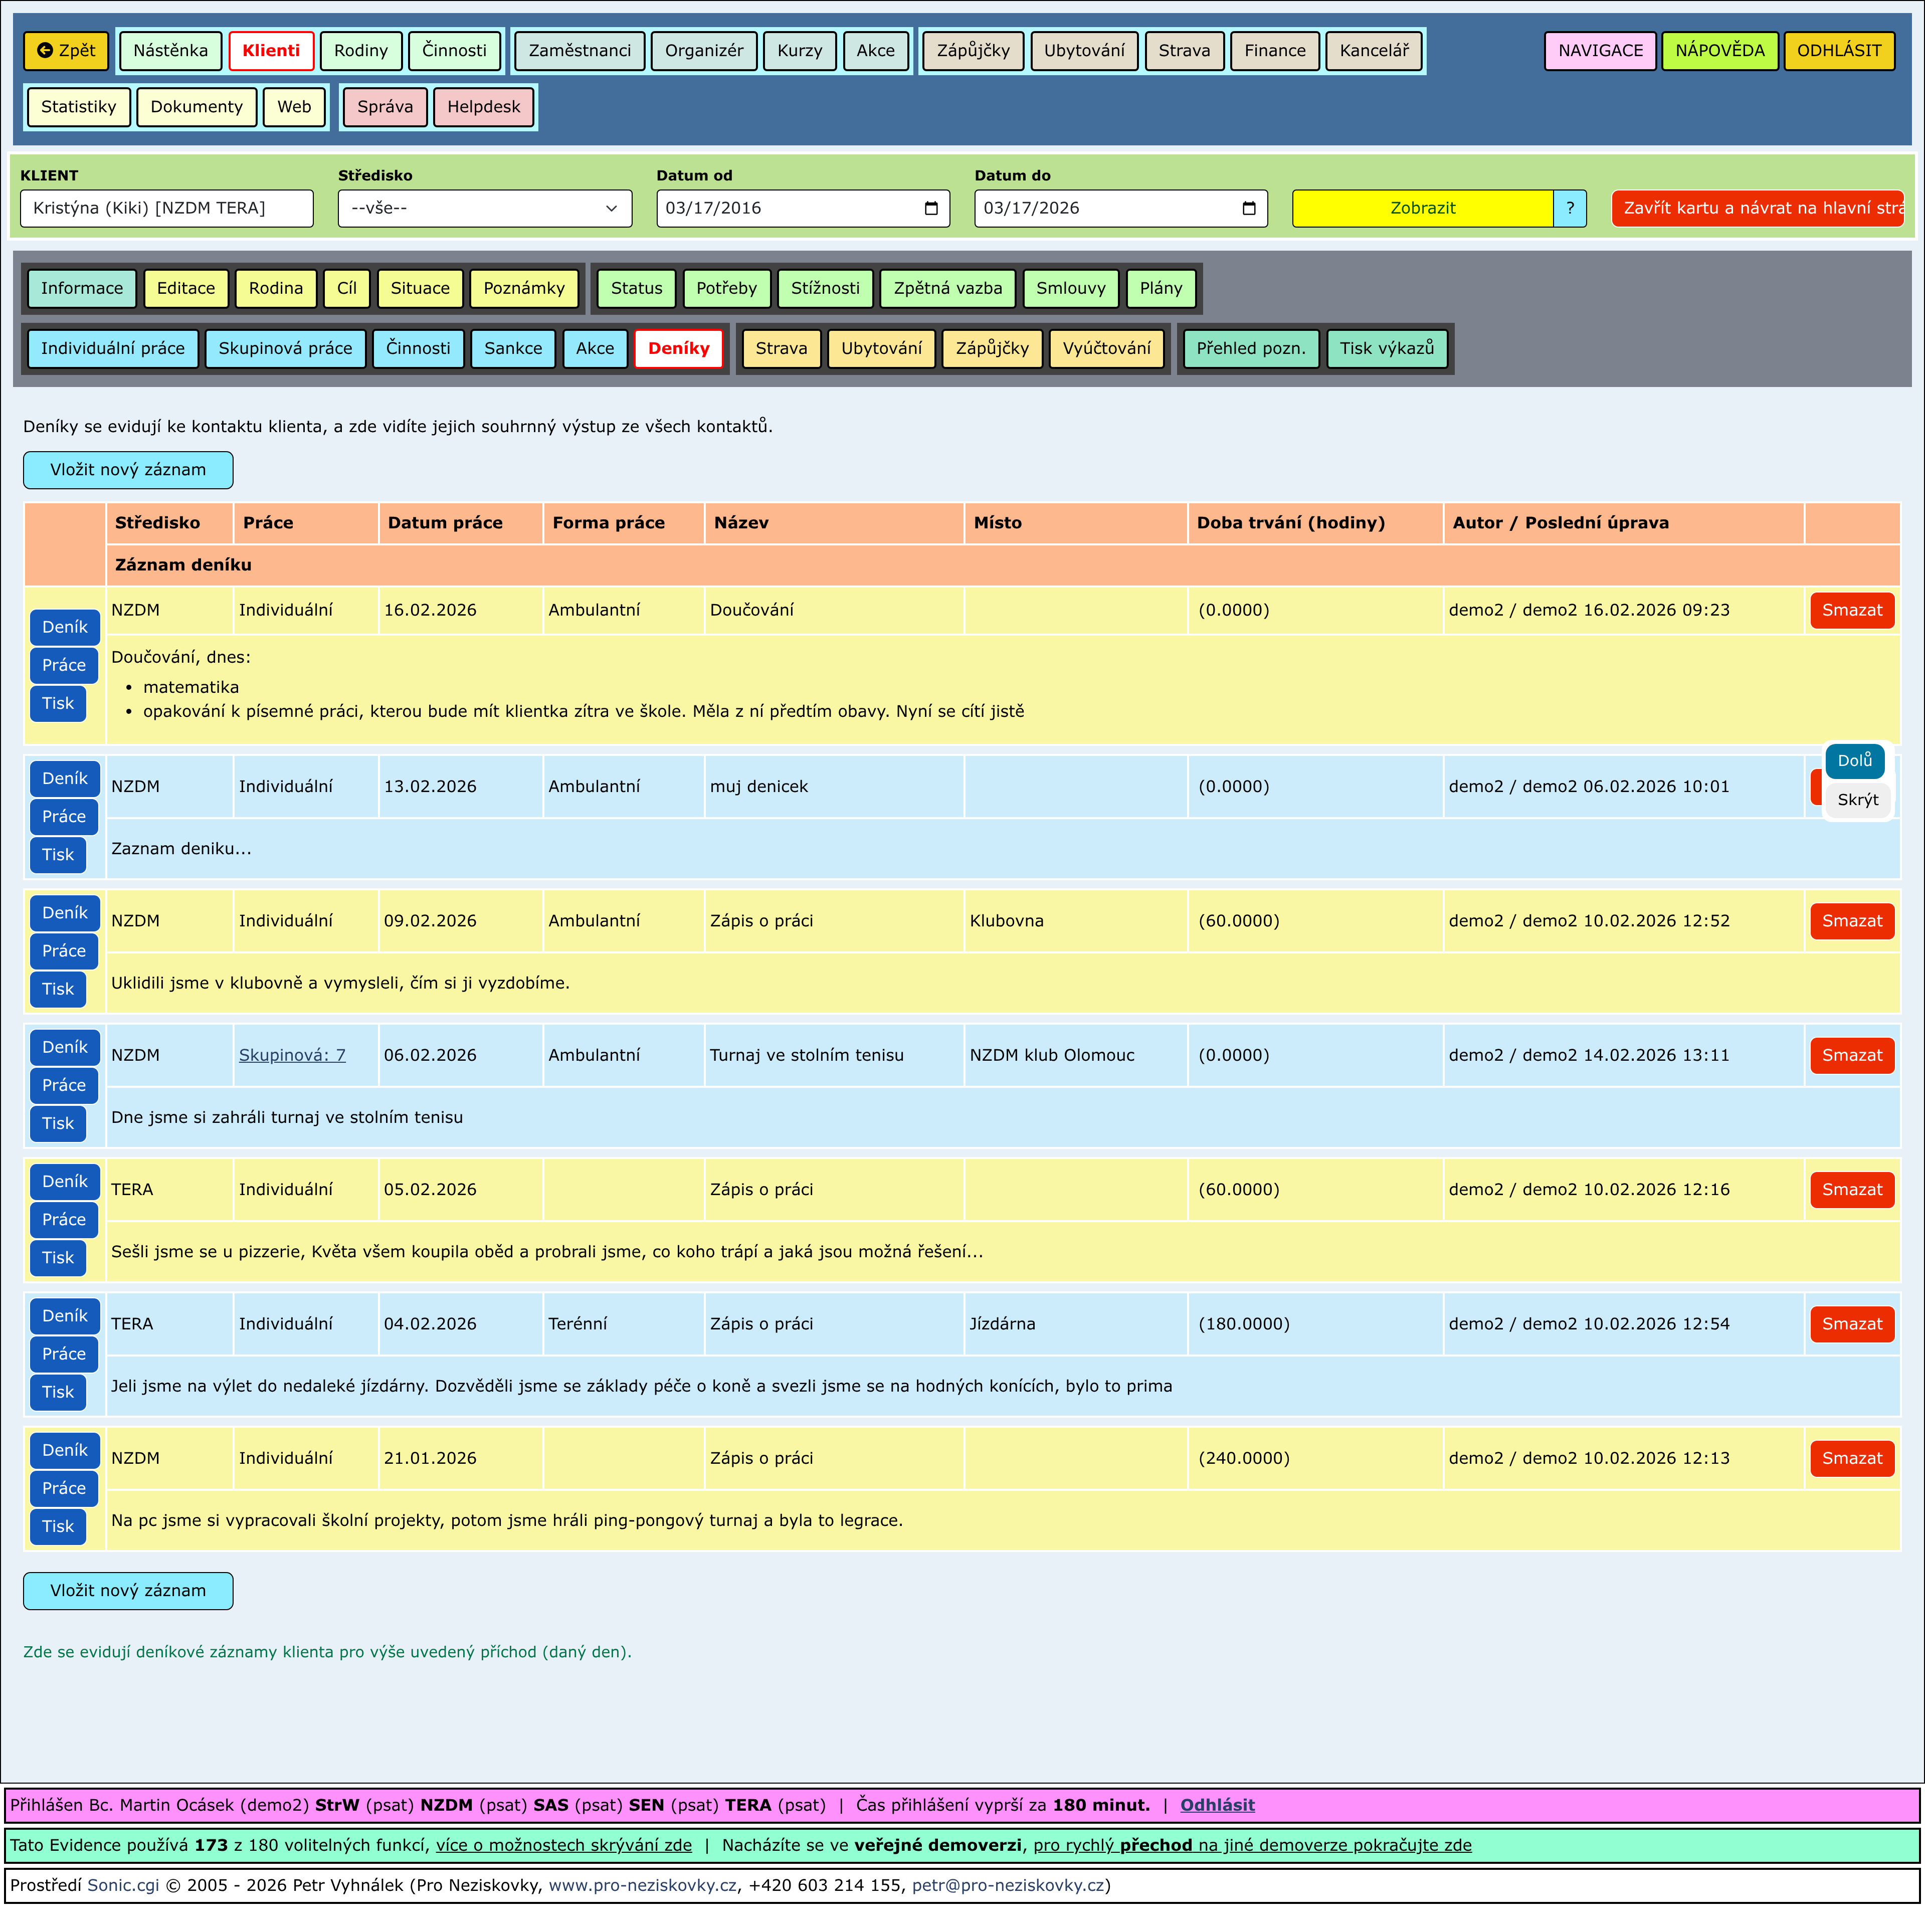The width and height of the screenshot is (1925, 1932).
Task: Hide the floating panel with Skrýt
Action: point(1857,800)
